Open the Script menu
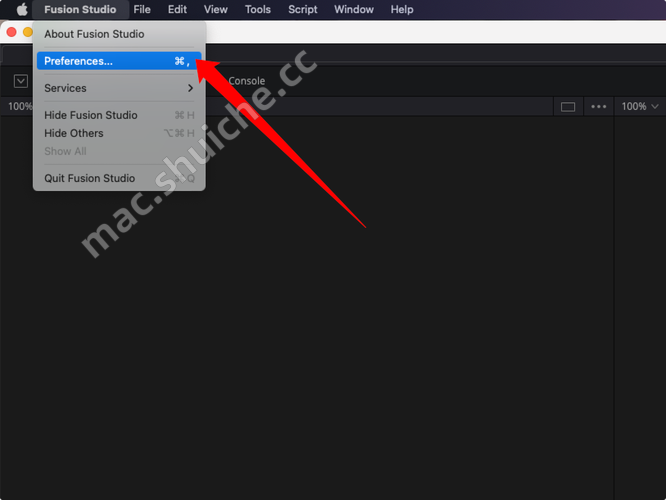The width and height of the screenshot is (666, 500). tap(302, 9)
